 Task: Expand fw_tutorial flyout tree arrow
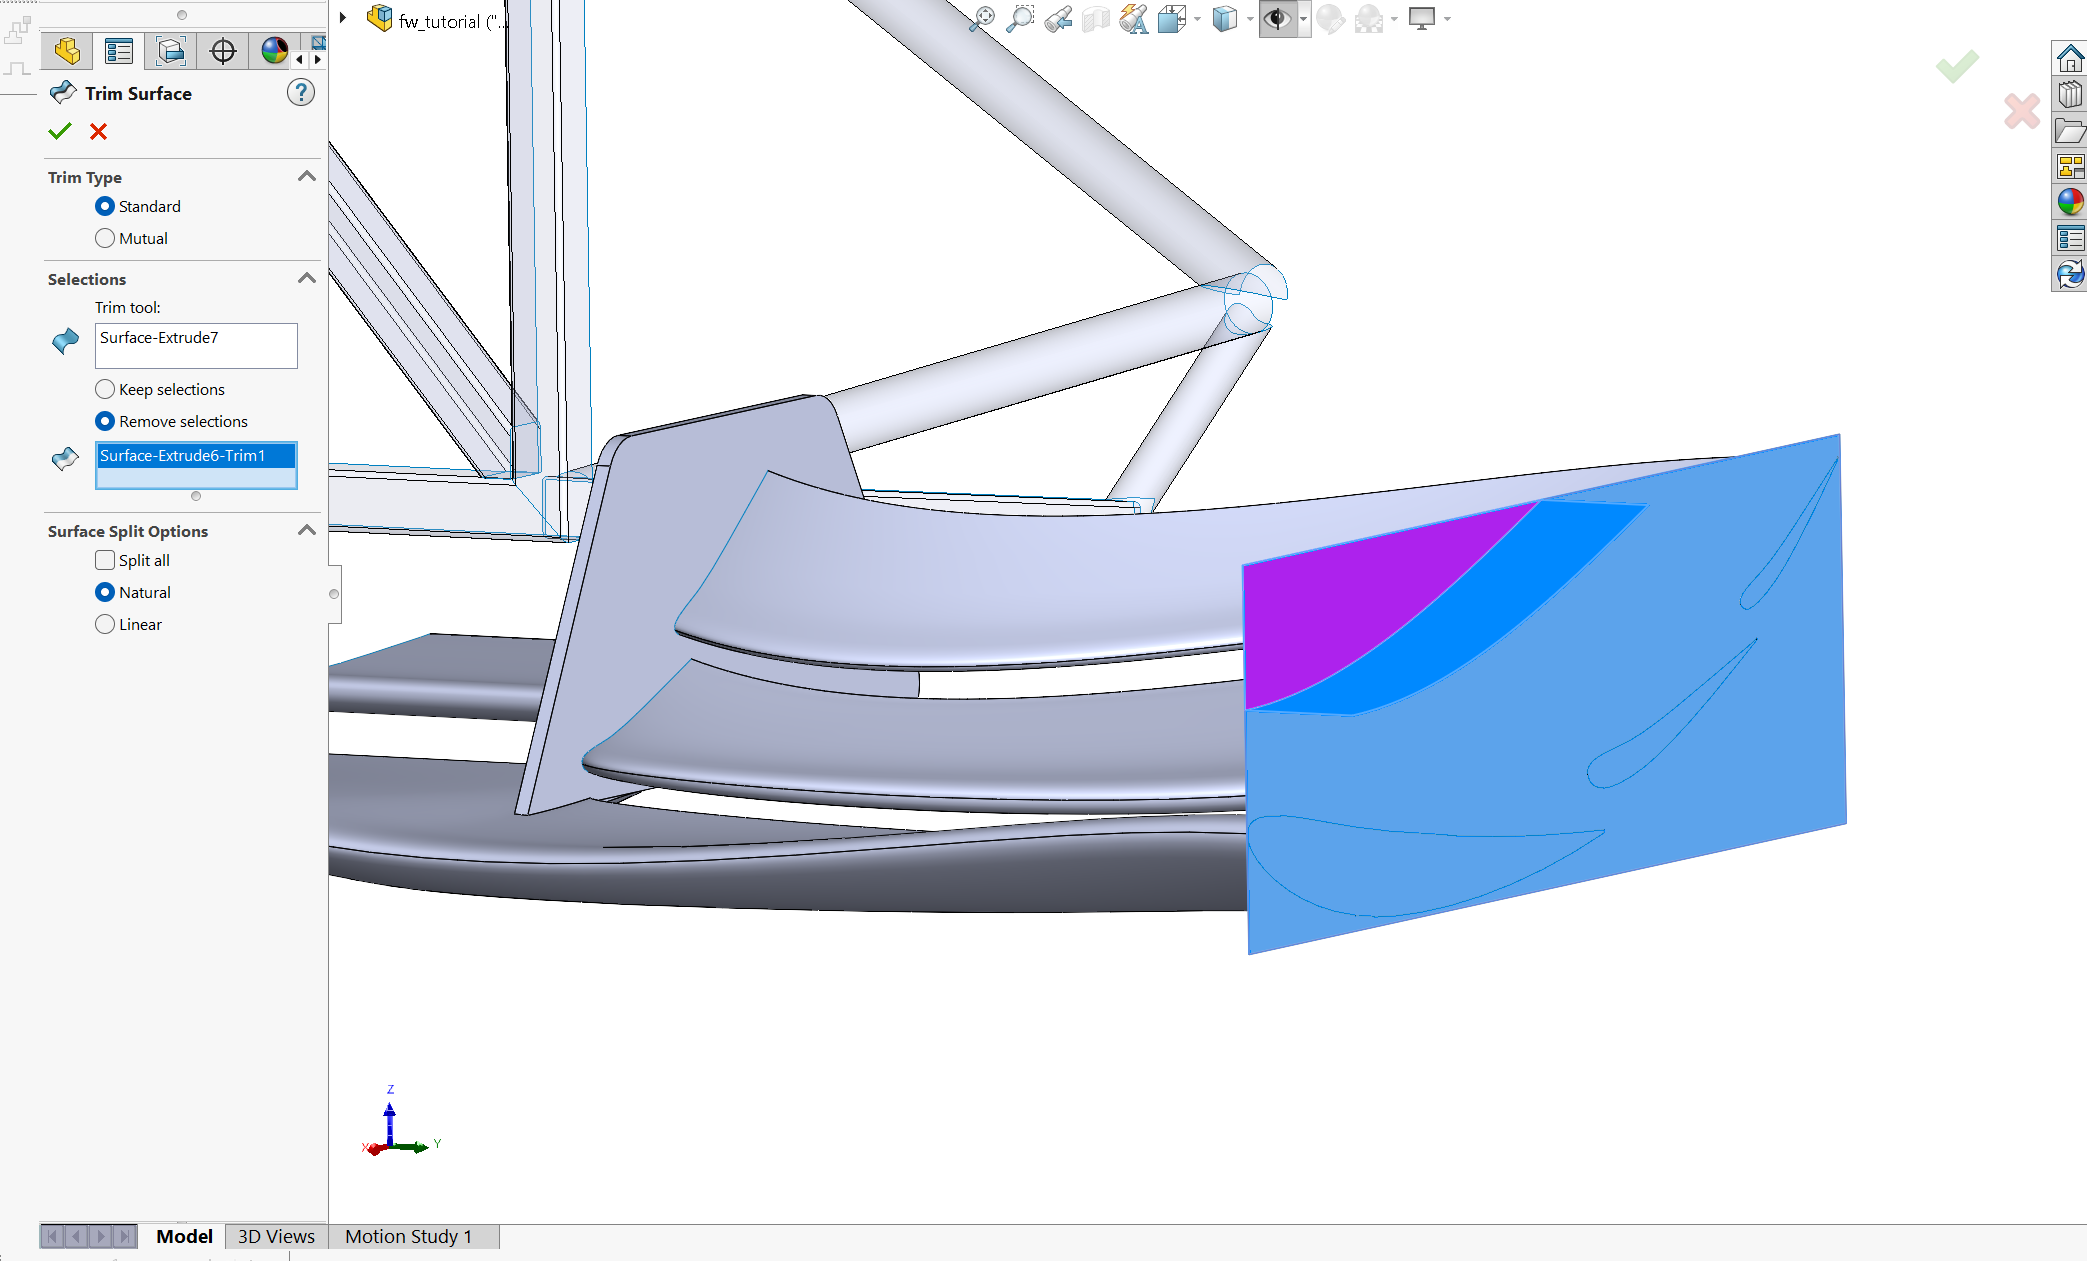tap(343, 18)
